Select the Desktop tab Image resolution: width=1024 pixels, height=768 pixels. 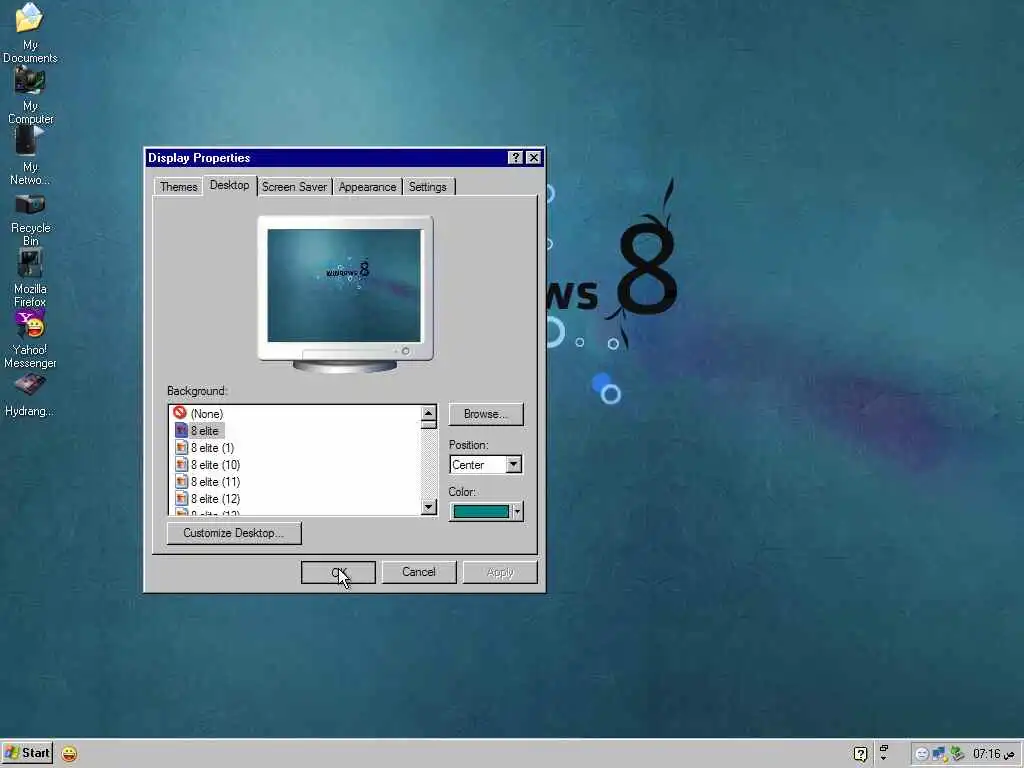229,185
